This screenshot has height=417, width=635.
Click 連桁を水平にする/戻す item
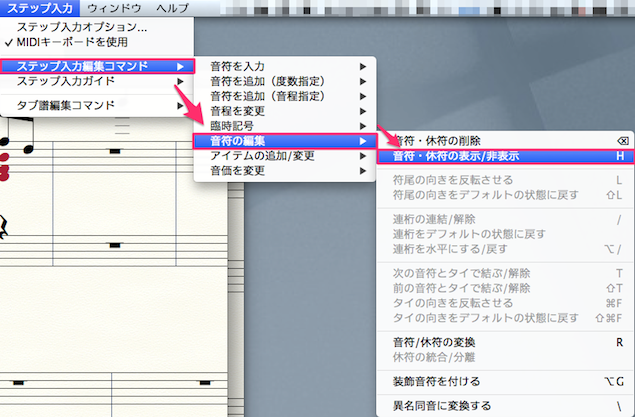[x=505, y=249]
